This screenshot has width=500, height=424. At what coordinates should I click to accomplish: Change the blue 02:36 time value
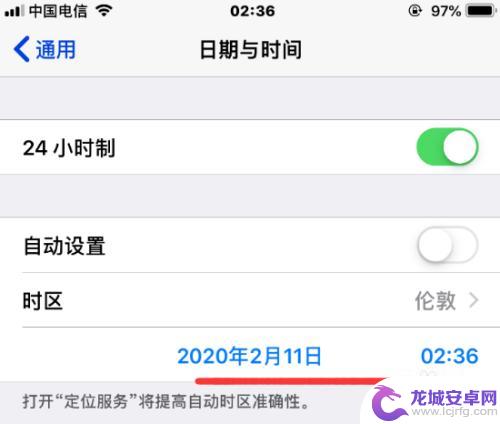[x=449, y=356]
